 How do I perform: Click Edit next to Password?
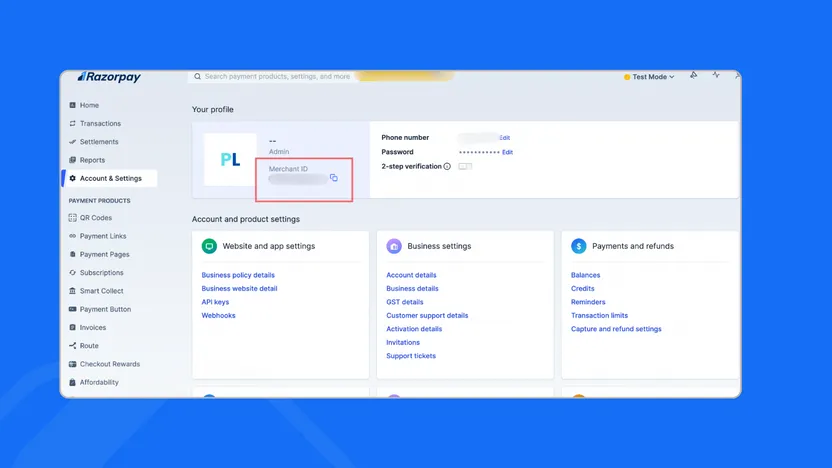tap(507, 152)
